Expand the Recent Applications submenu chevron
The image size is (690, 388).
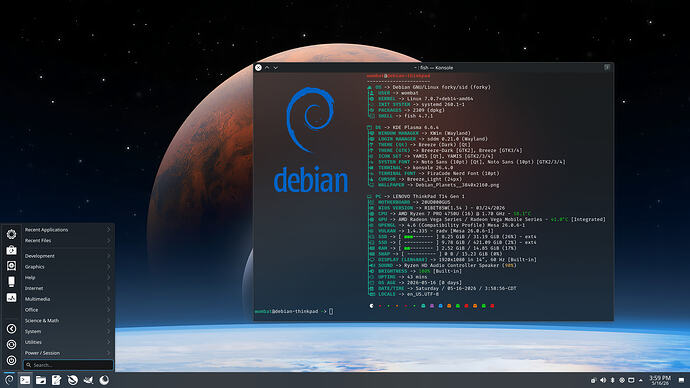pos(108,230)
